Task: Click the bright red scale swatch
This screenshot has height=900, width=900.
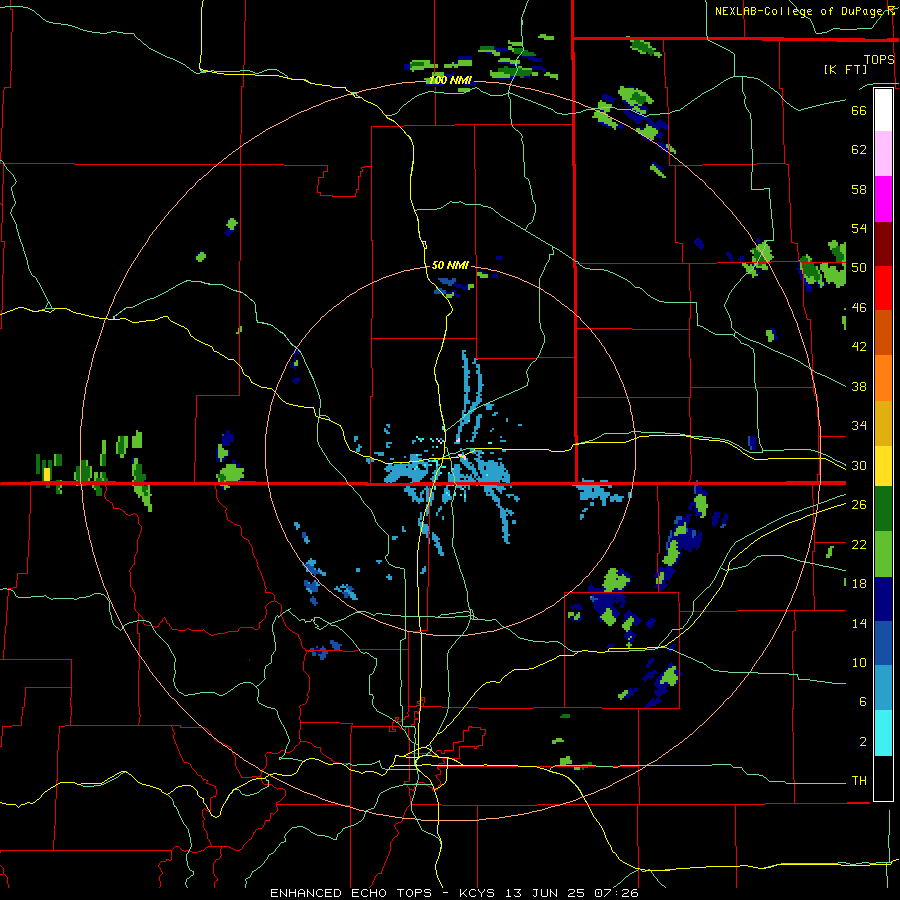Action: click(883, 288)
